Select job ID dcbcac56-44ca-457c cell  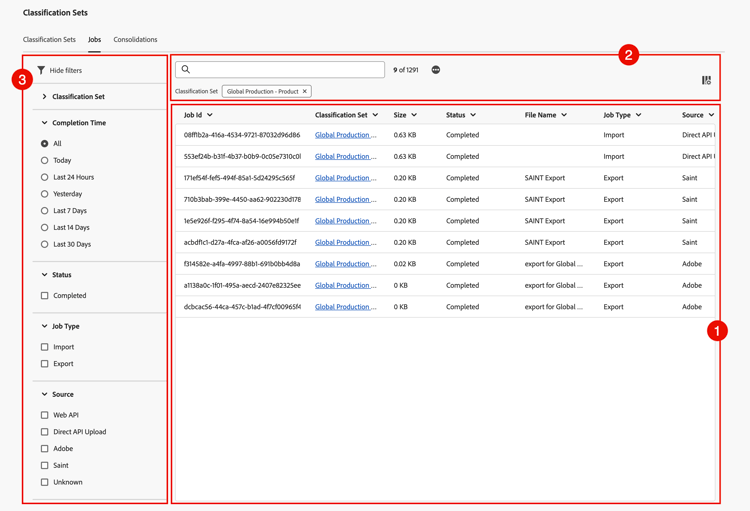tap(242, 307)
